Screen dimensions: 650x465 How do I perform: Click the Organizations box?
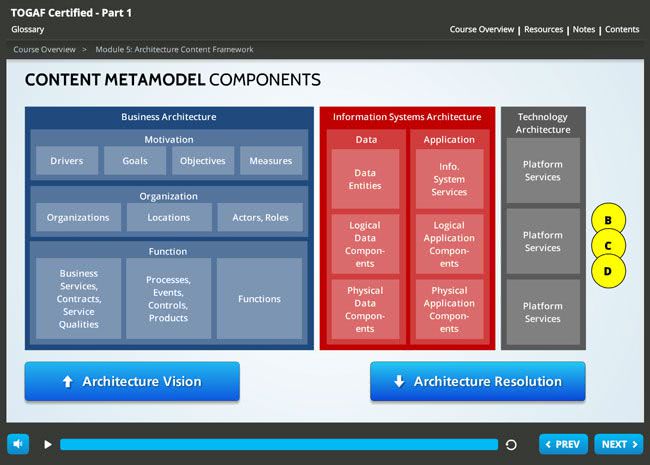(x=78, y=217)
